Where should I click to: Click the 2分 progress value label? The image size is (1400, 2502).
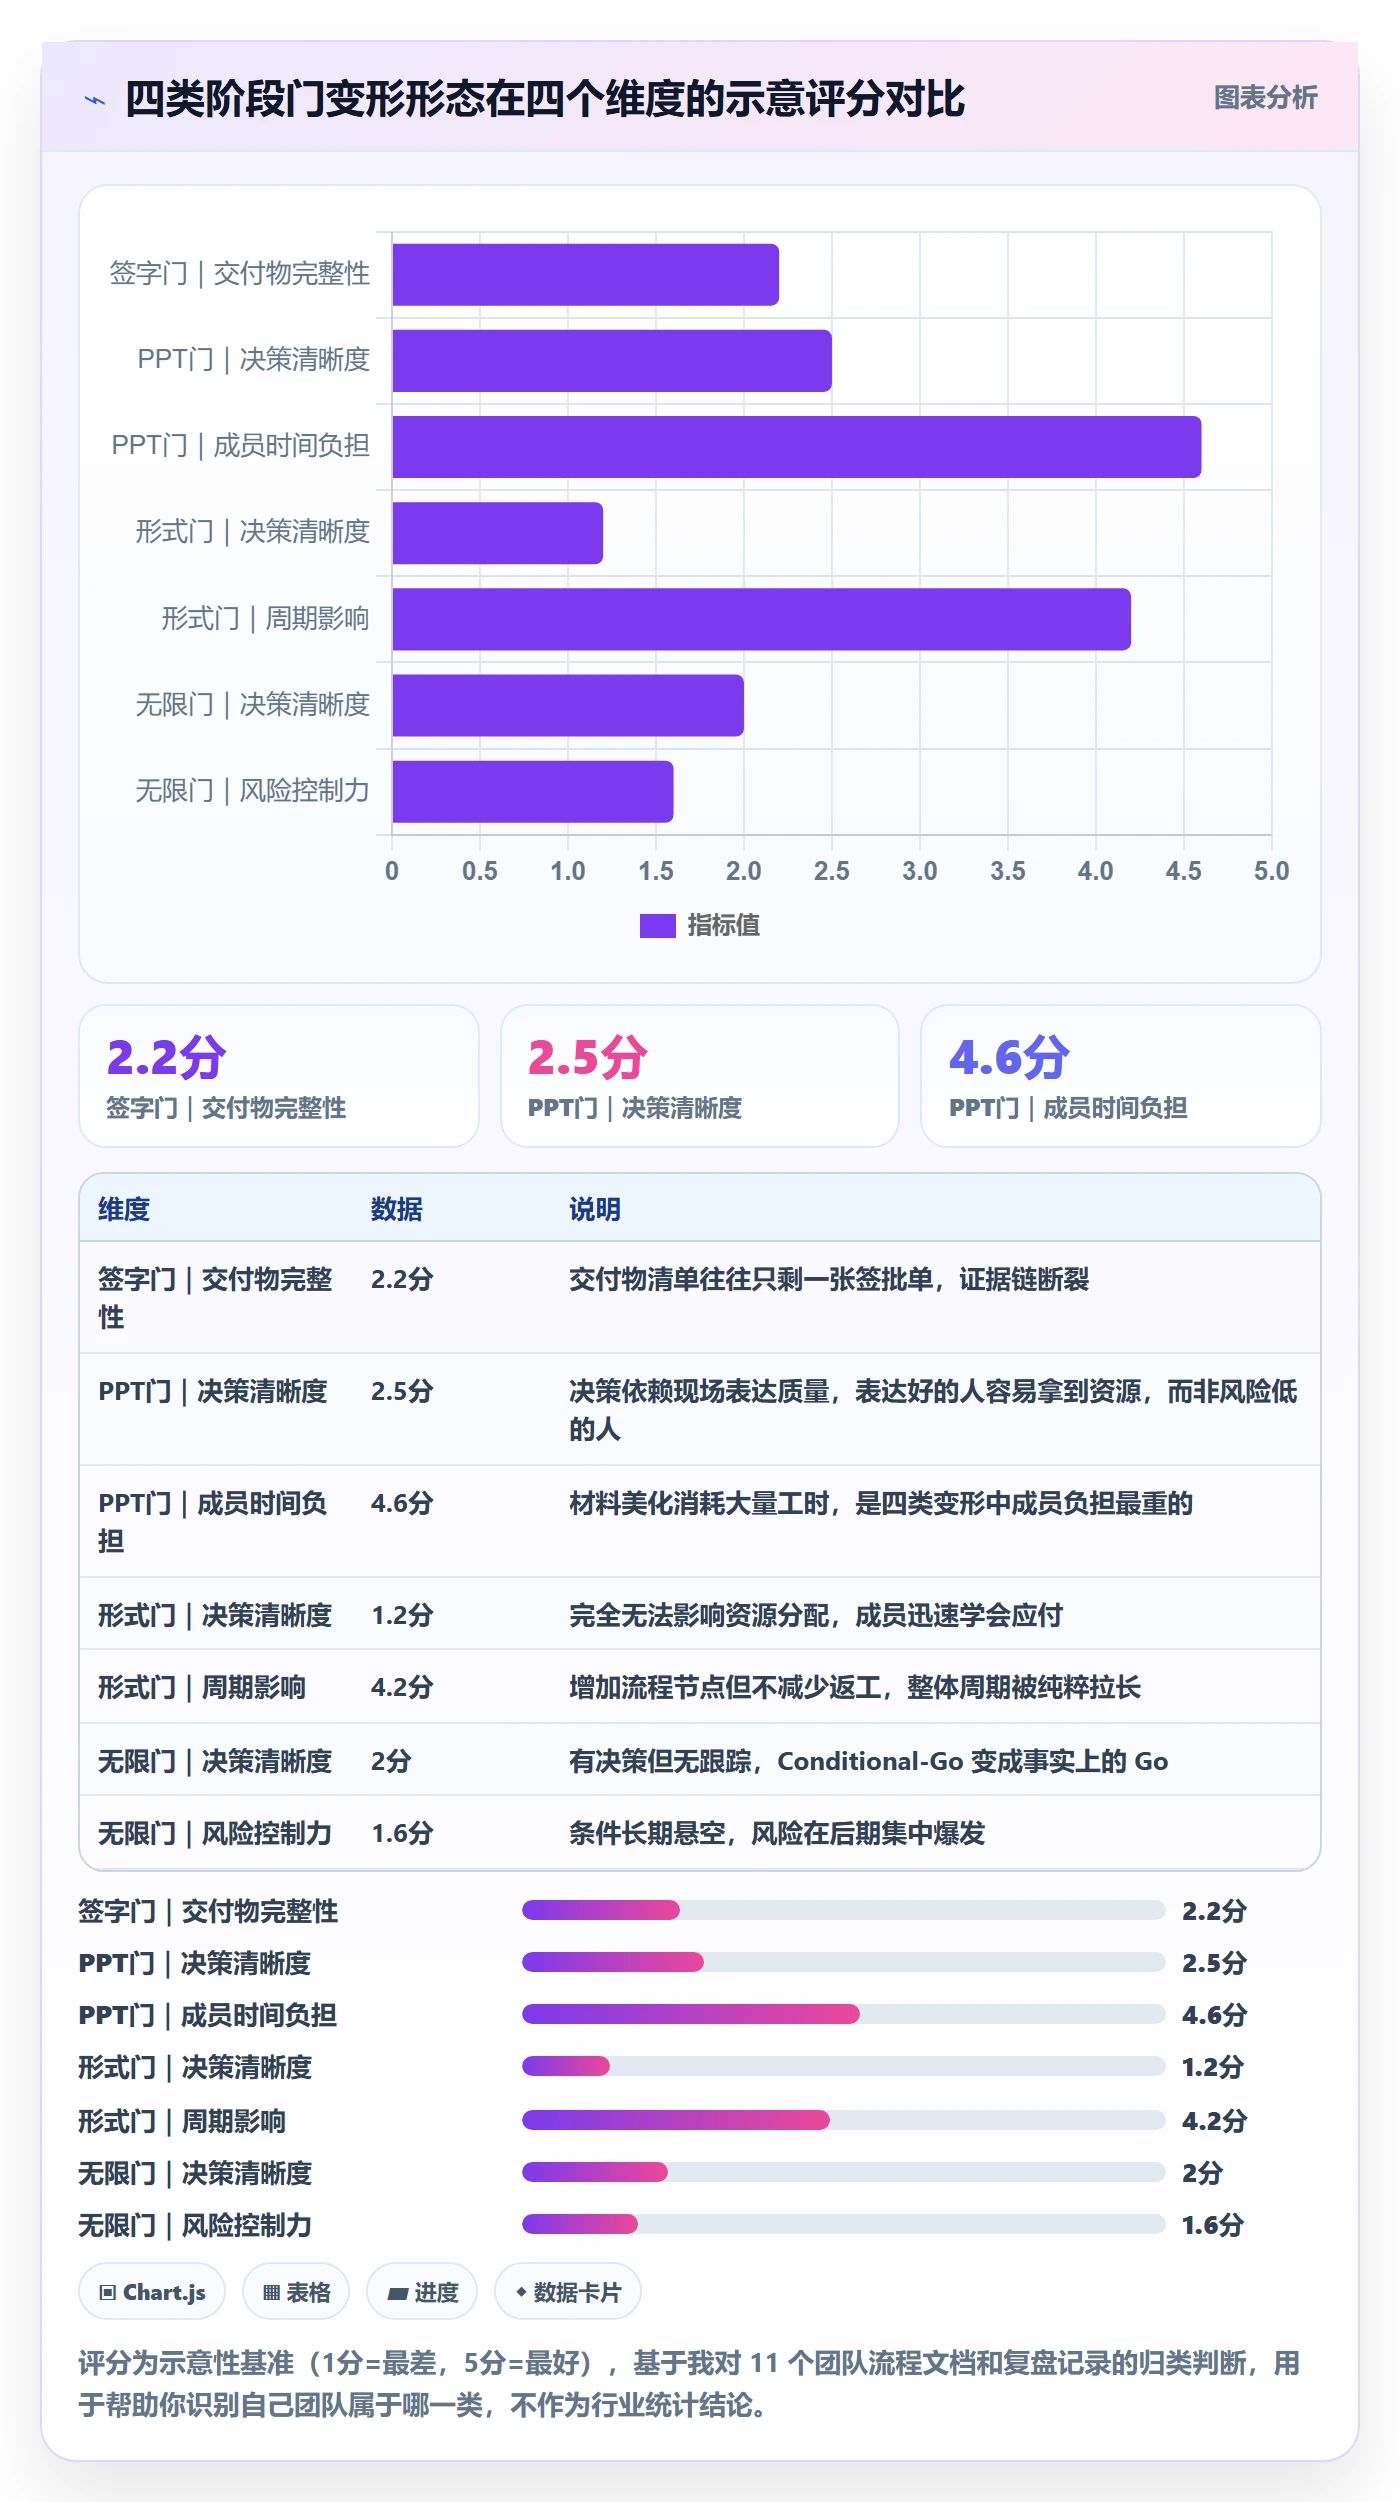click(x=1203, y=2172)
